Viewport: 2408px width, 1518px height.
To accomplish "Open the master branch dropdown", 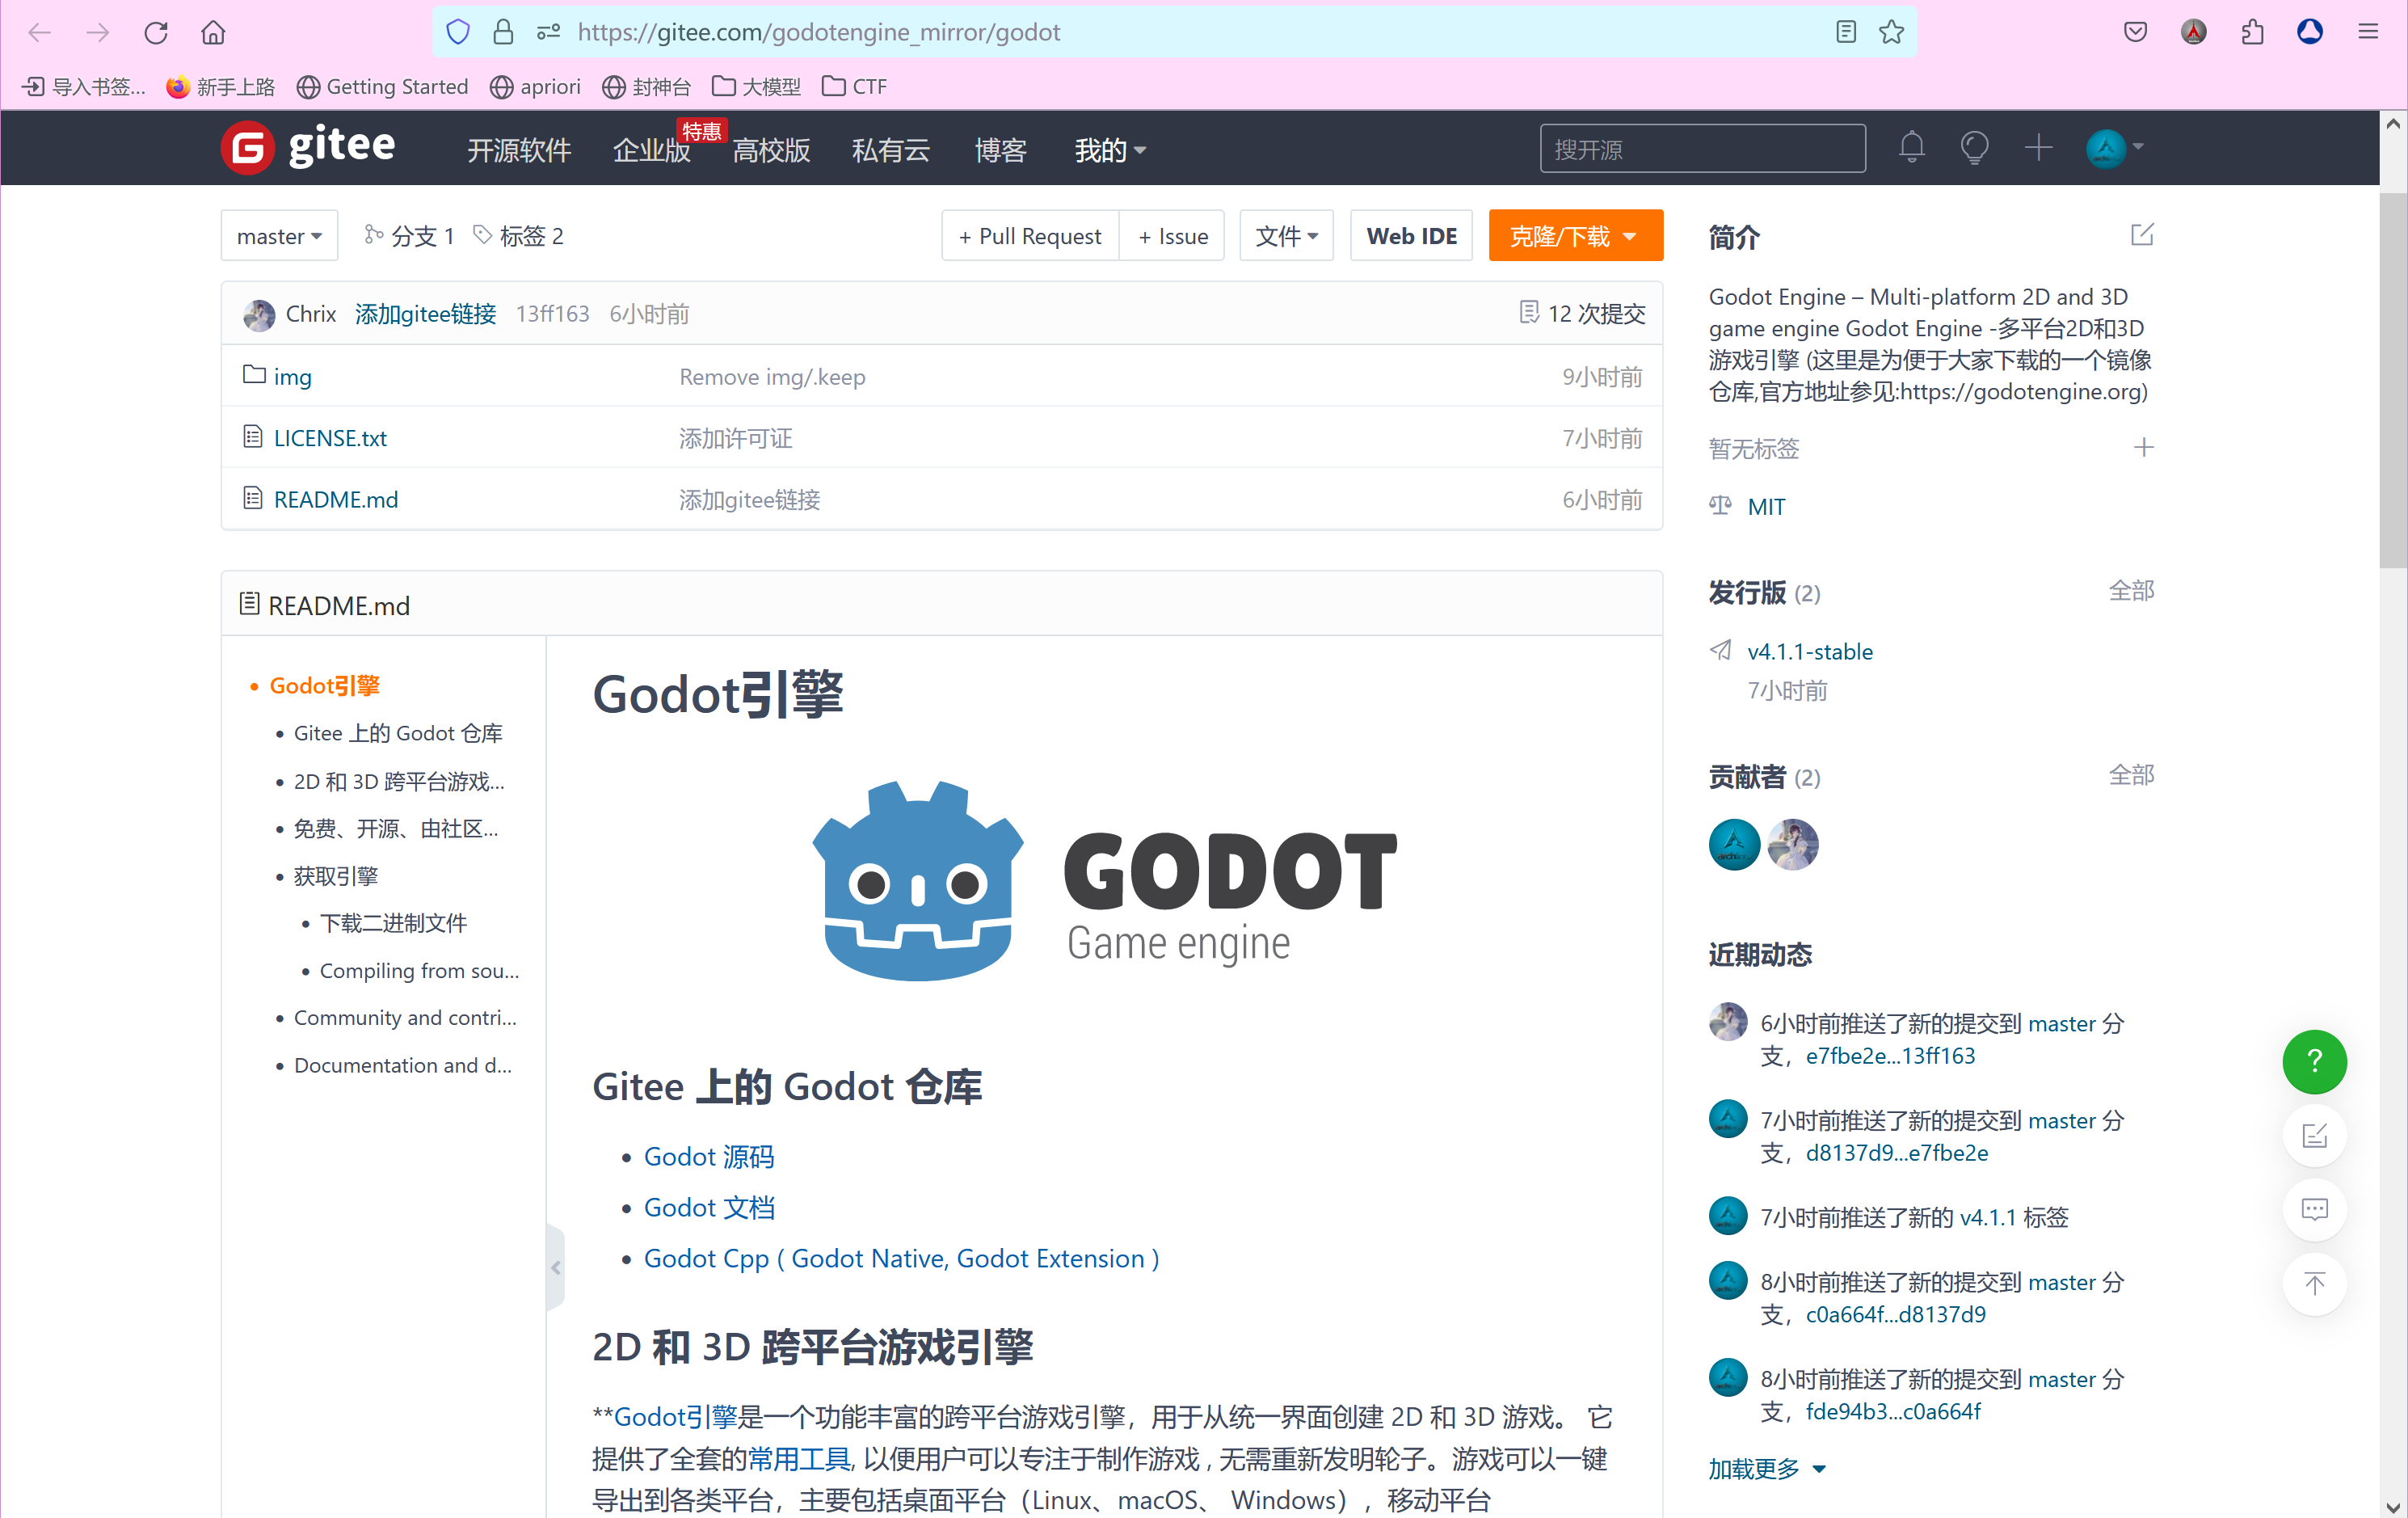I will [x=279, y=236].
